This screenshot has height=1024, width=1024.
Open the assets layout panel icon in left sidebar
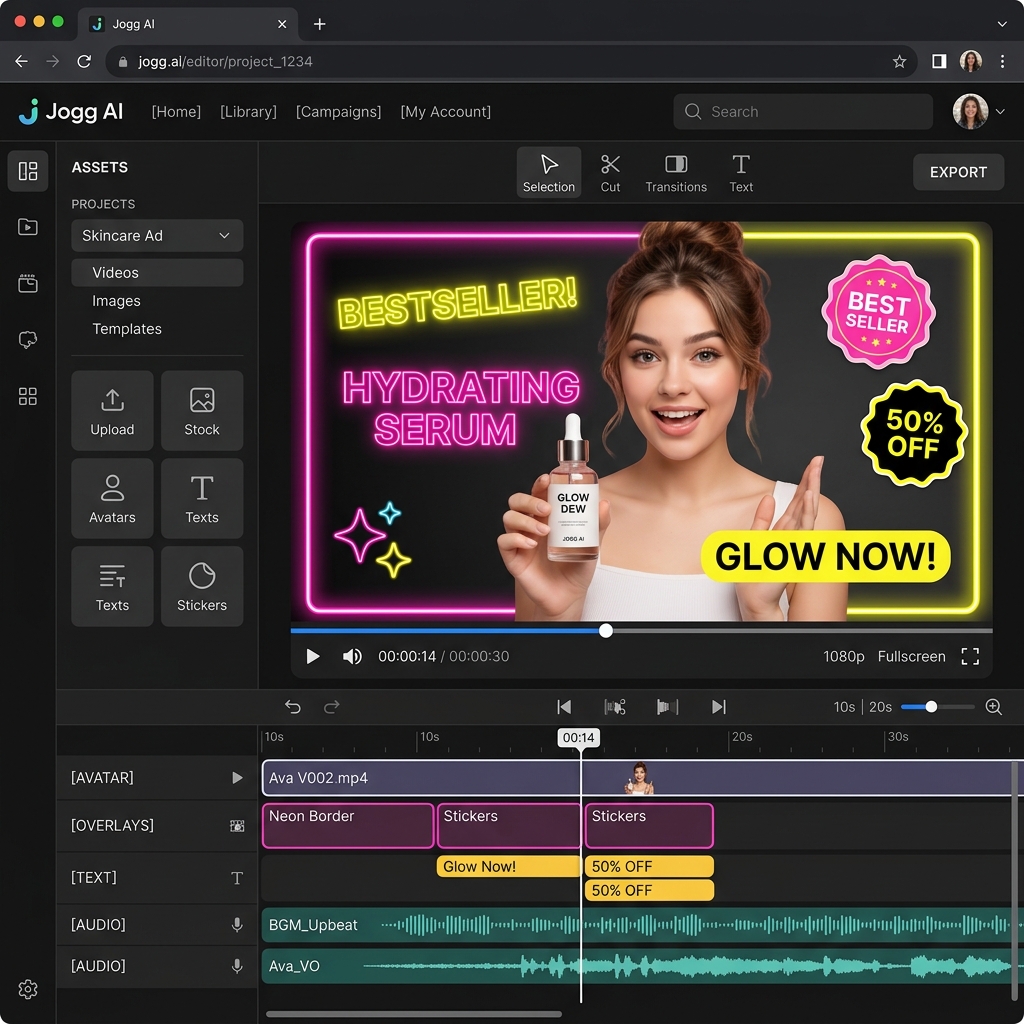pyautogui.click(x=27, y=171)
